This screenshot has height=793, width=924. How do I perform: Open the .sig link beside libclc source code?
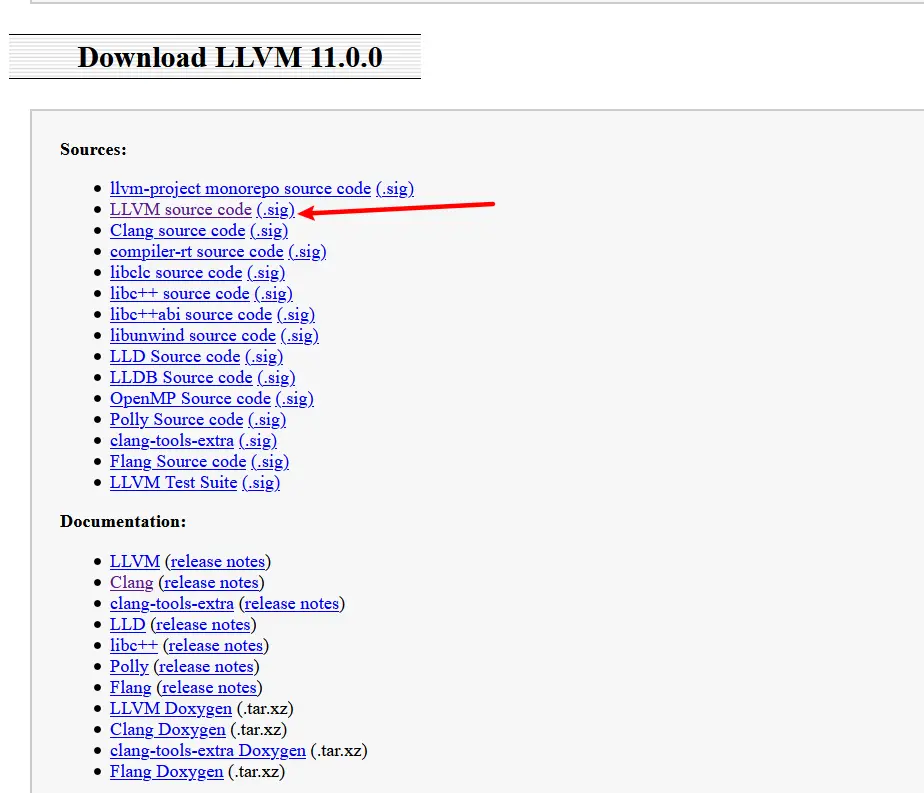(x=266, y=273)
